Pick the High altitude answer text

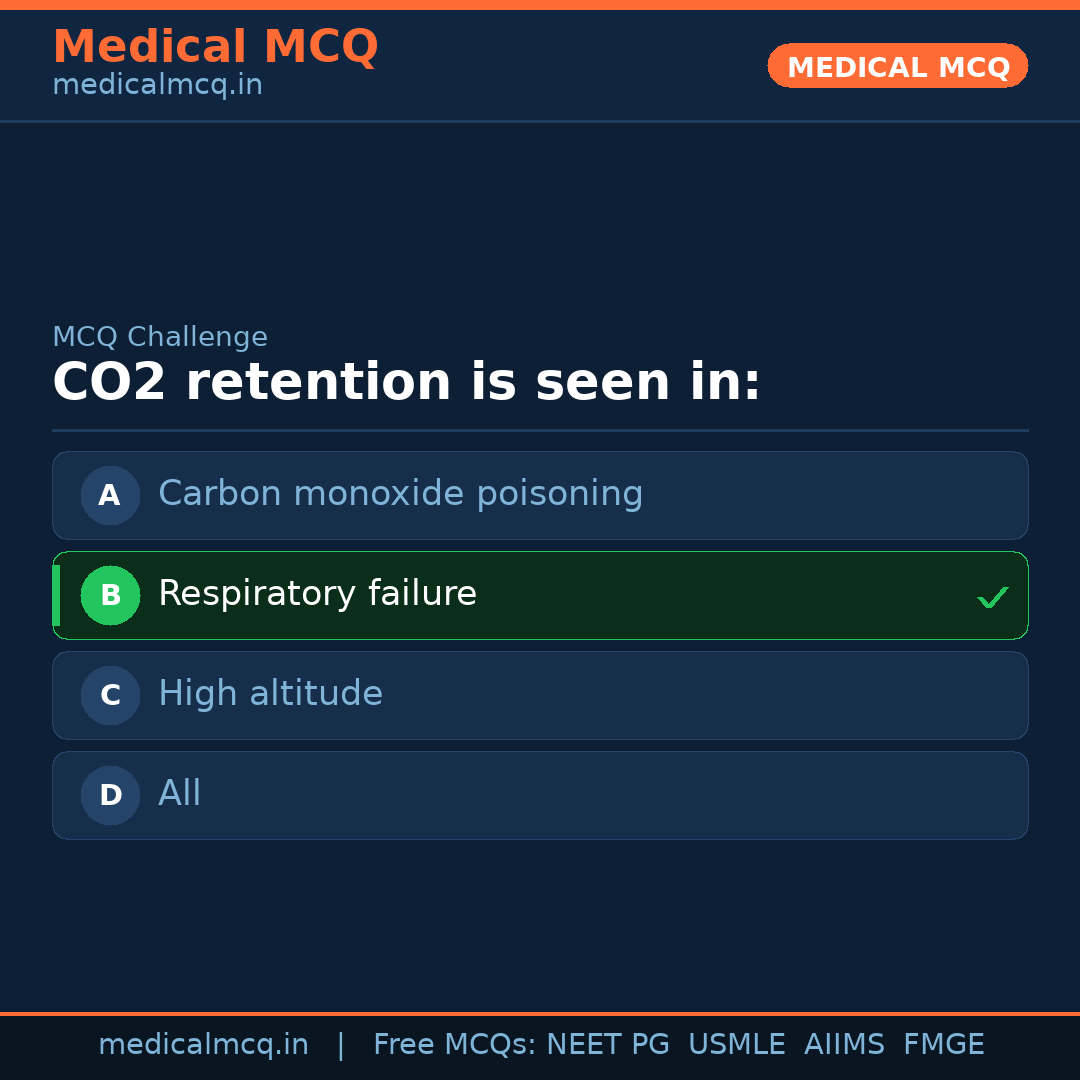[270, 694]
